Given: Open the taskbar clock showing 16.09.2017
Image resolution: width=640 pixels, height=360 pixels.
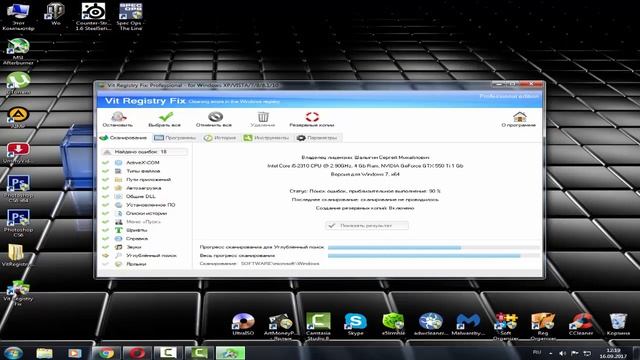Looking at the screenshot, I should tap(613, 353).
